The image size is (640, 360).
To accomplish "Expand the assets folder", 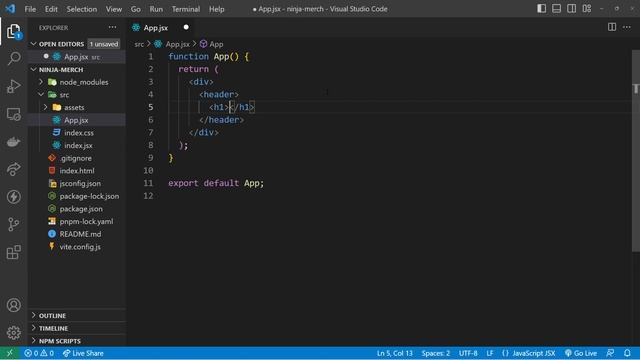I will click(45, 107).
